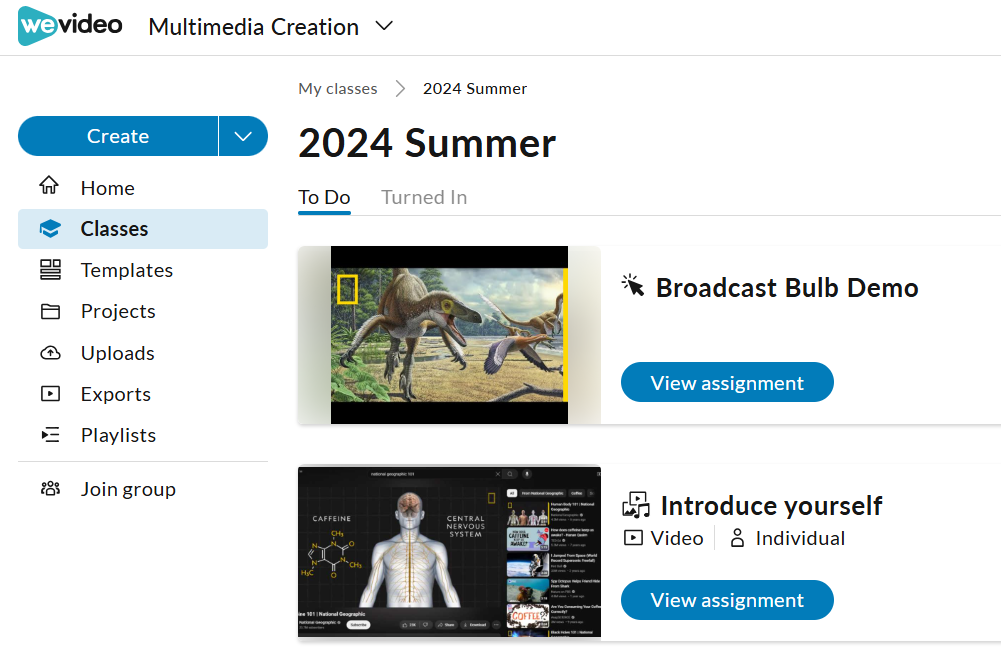This screenshot has height=659, width=1001.
Task: Click the Uploads cloud icon
Action: (x=50, y=353)
